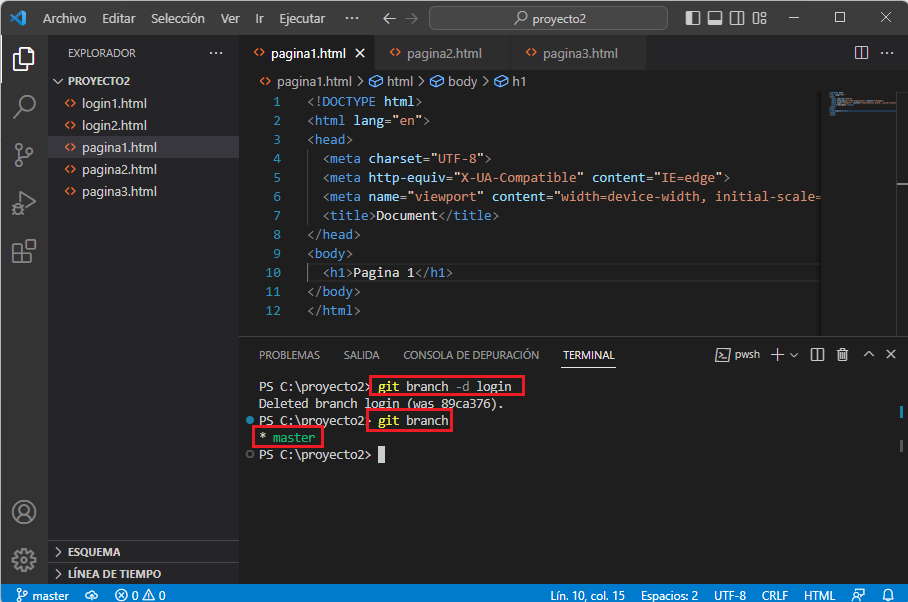908x602 pixels.
Task: Click the feedback/copilot status icon
Action: [x=858, y=595]
